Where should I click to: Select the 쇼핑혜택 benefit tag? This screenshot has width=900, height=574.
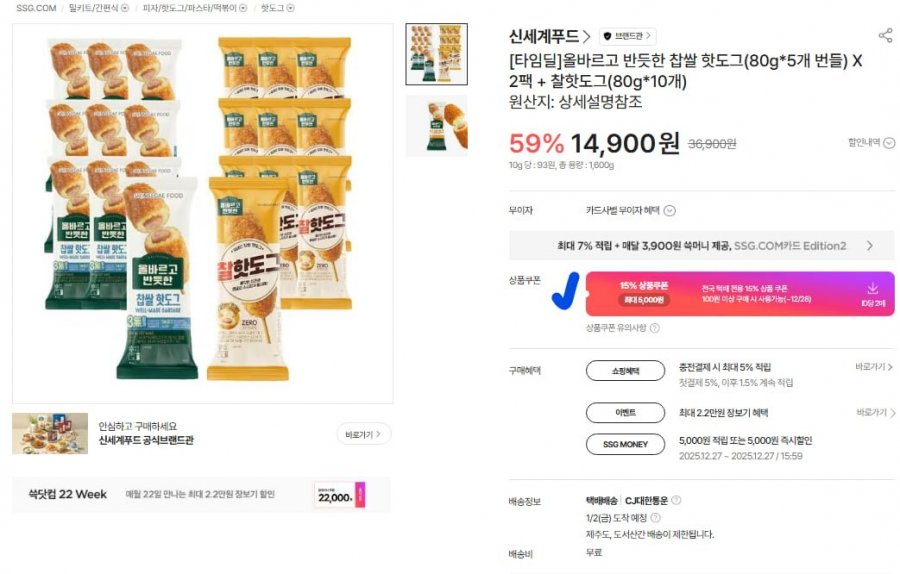[624, 371]
